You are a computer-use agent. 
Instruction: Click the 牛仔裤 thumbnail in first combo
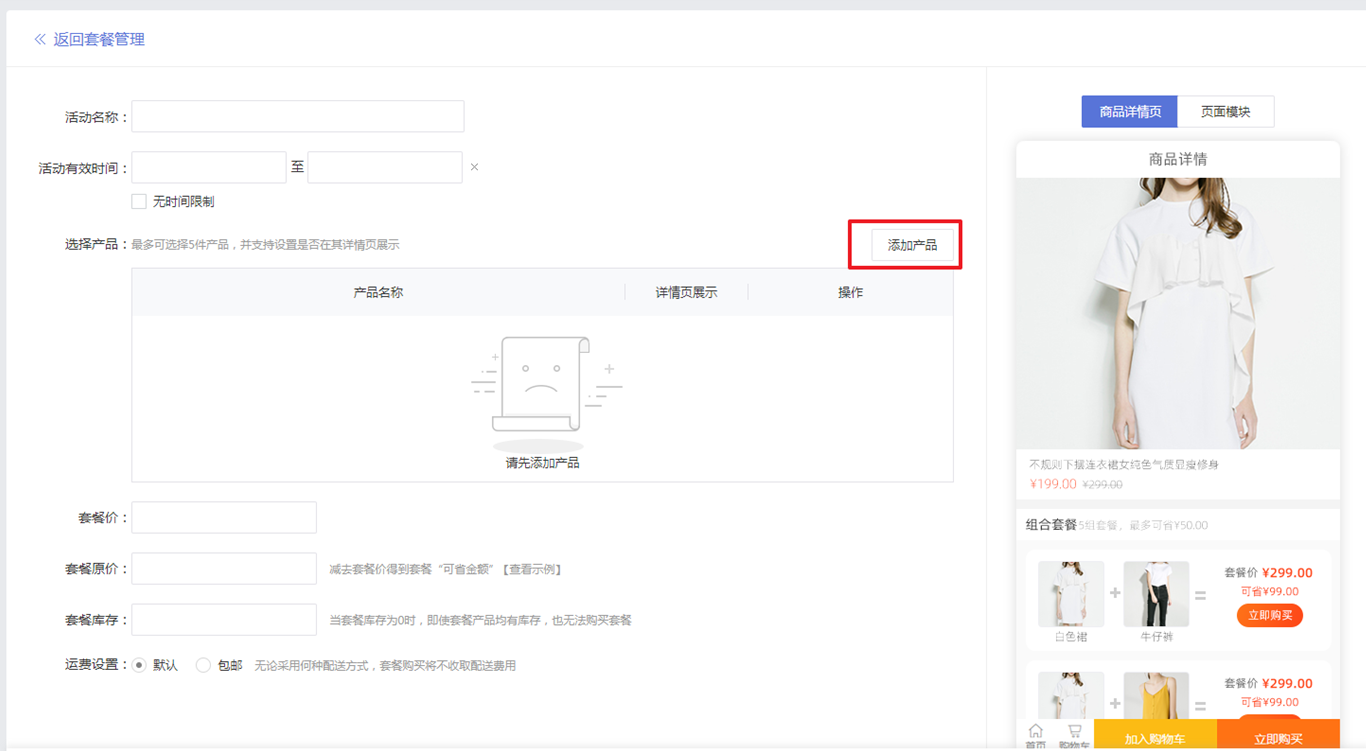pos(1156,594)
